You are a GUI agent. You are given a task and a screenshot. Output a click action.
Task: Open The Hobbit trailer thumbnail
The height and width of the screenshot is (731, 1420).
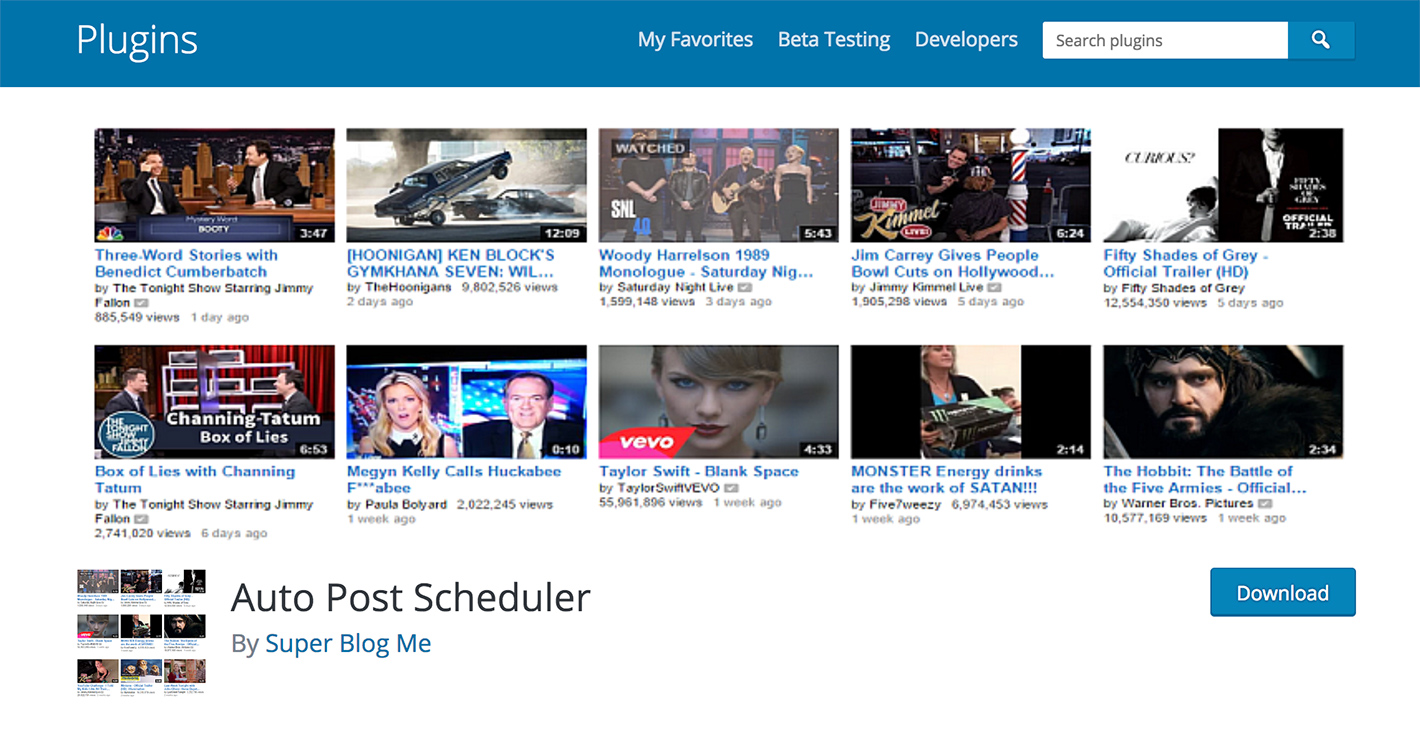tap(1223, 402)
